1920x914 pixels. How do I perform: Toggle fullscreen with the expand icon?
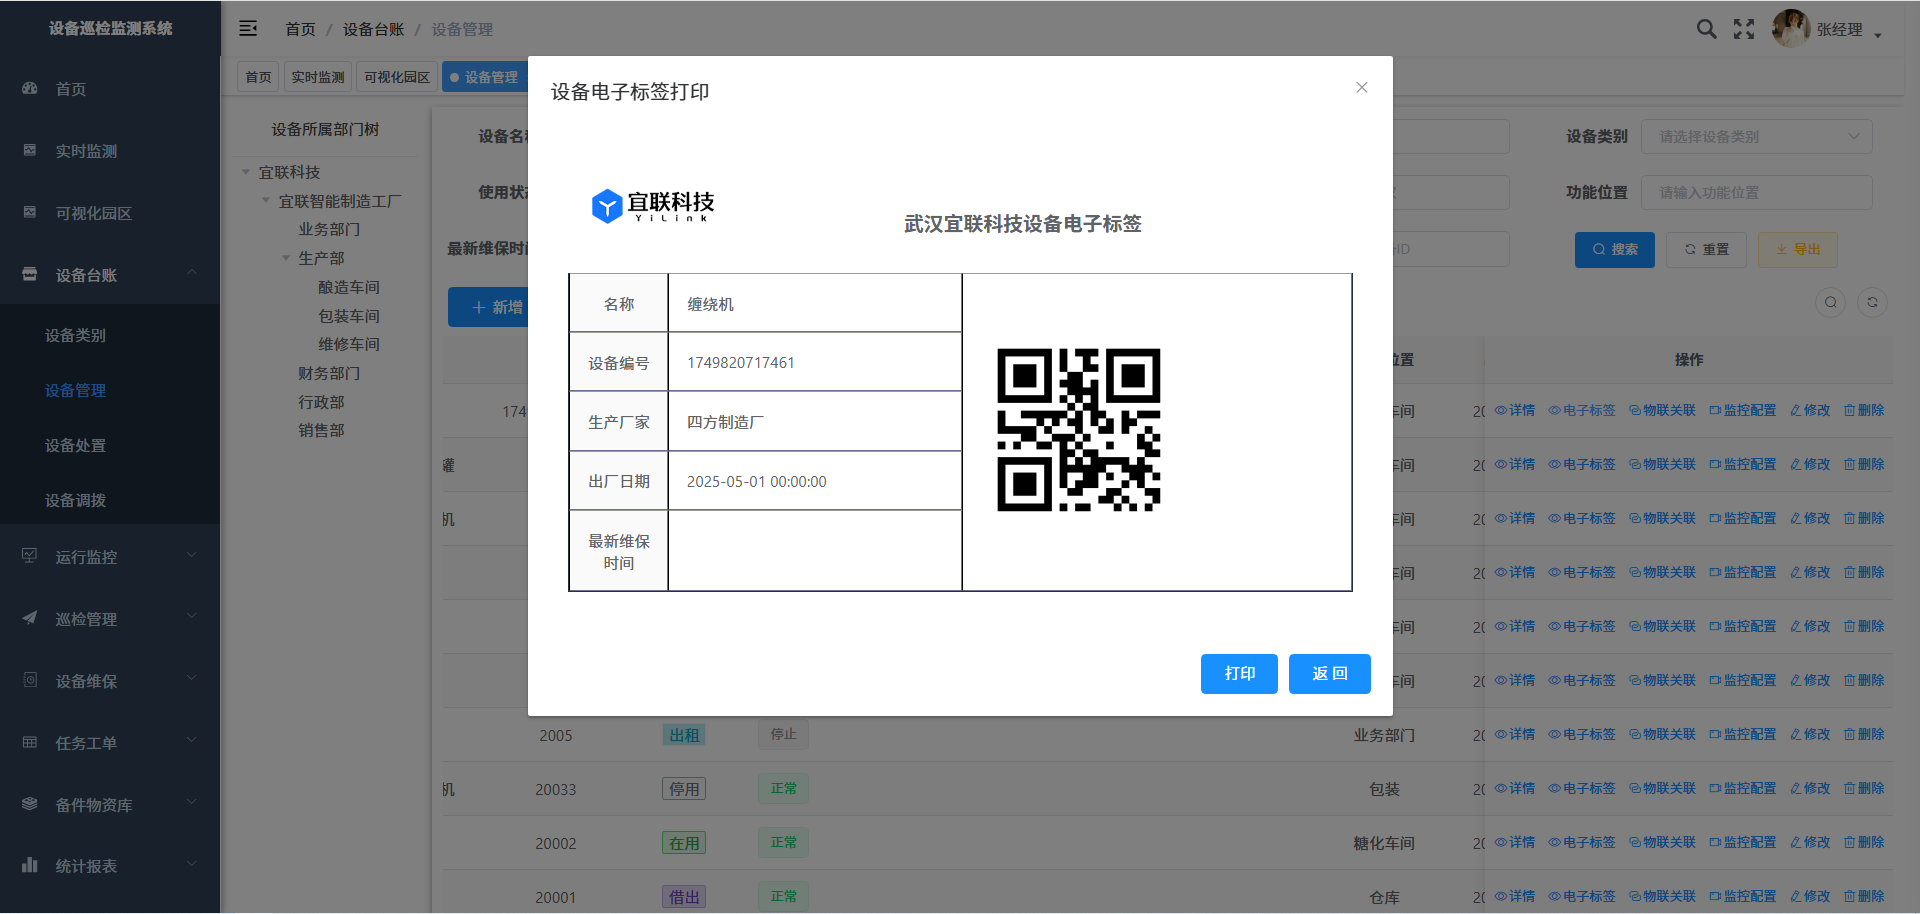1744,29
